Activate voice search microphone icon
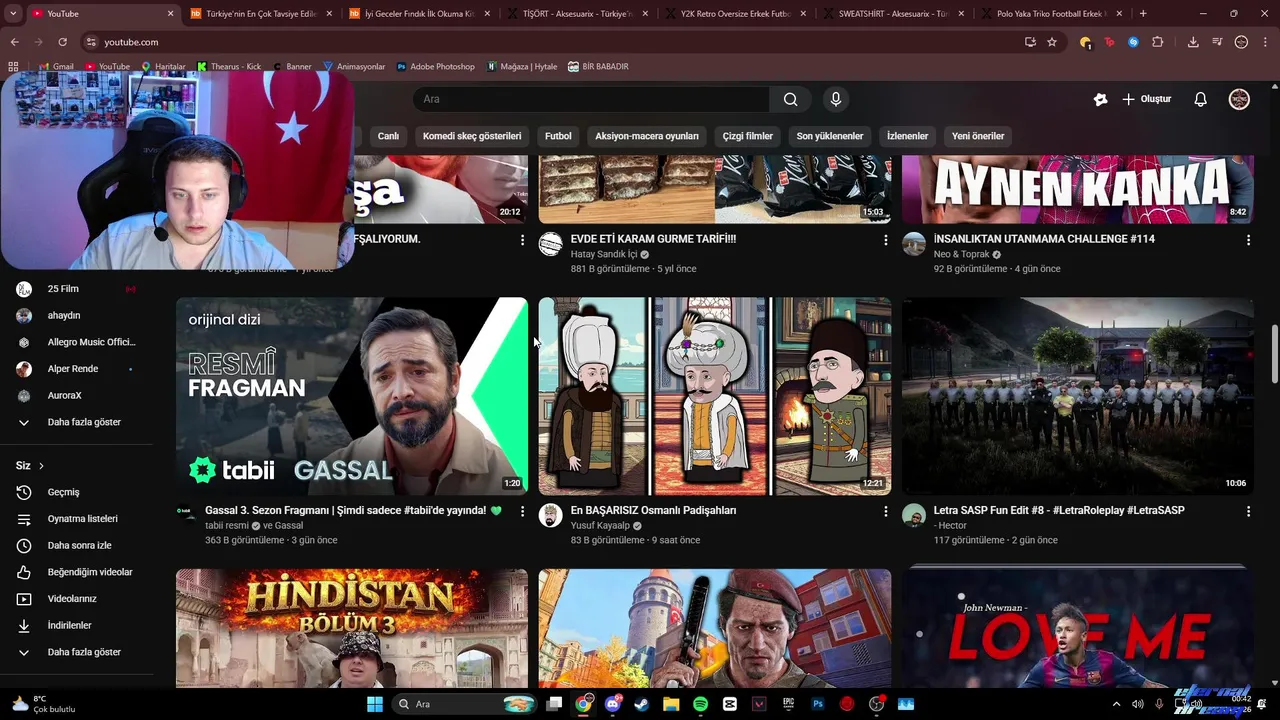 (836, 99)
